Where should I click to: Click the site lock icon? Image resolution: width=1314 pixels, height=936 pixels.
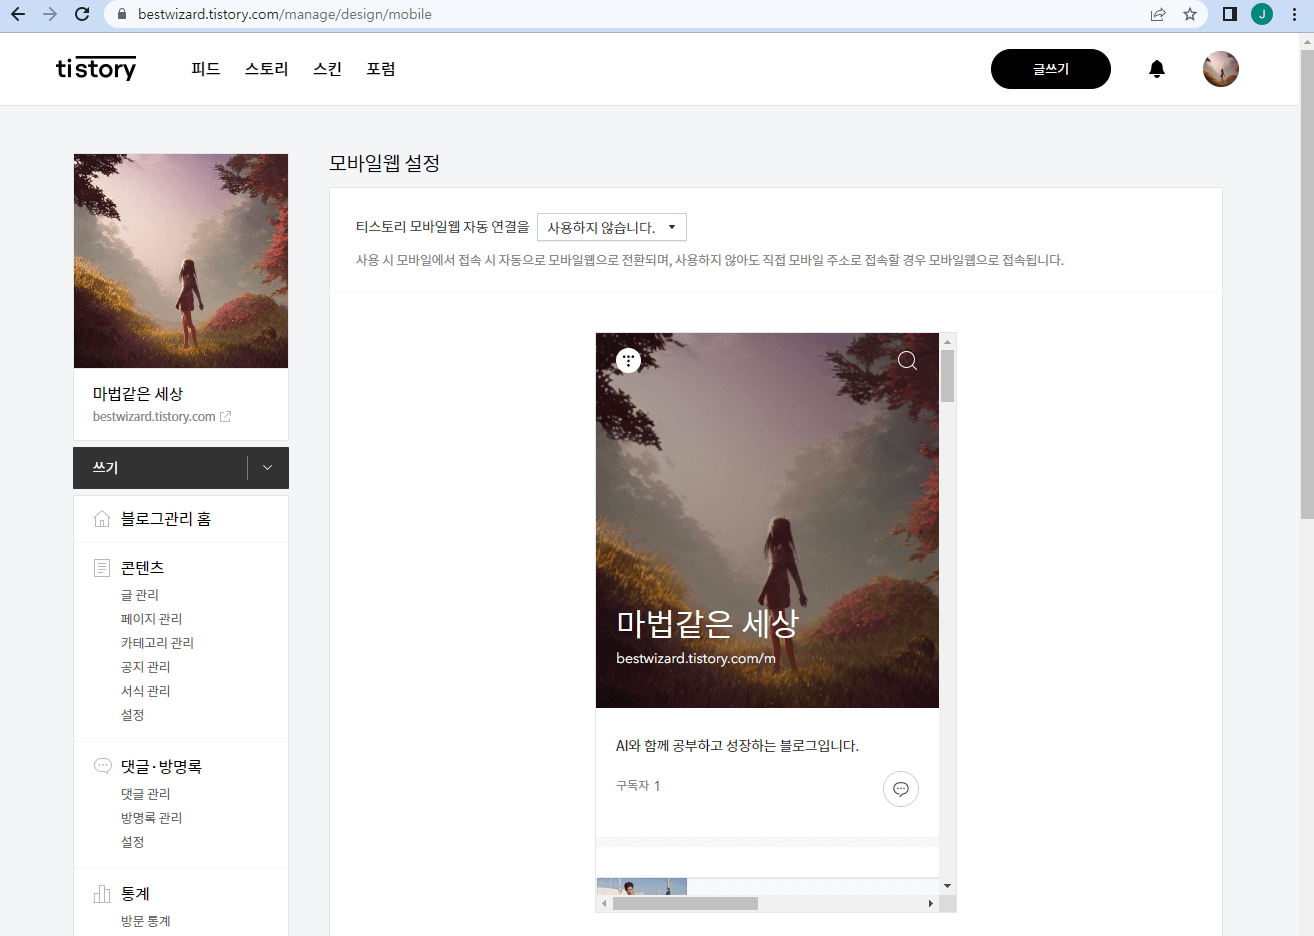coord(121,15)
